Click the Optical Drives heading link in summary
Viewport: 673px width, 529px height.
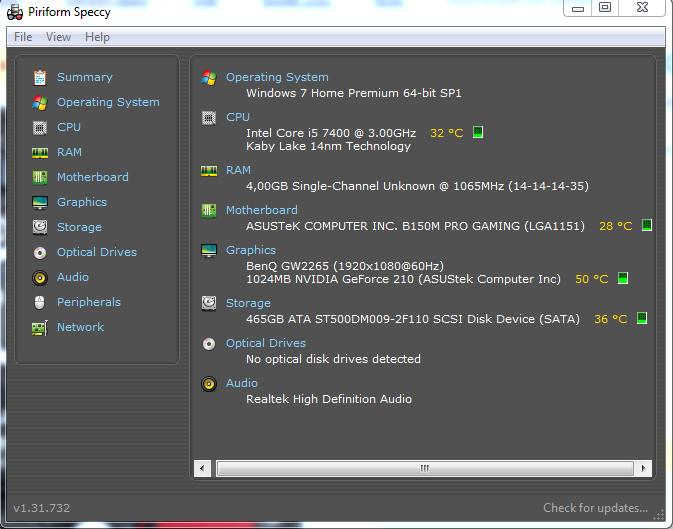(266, 343)
